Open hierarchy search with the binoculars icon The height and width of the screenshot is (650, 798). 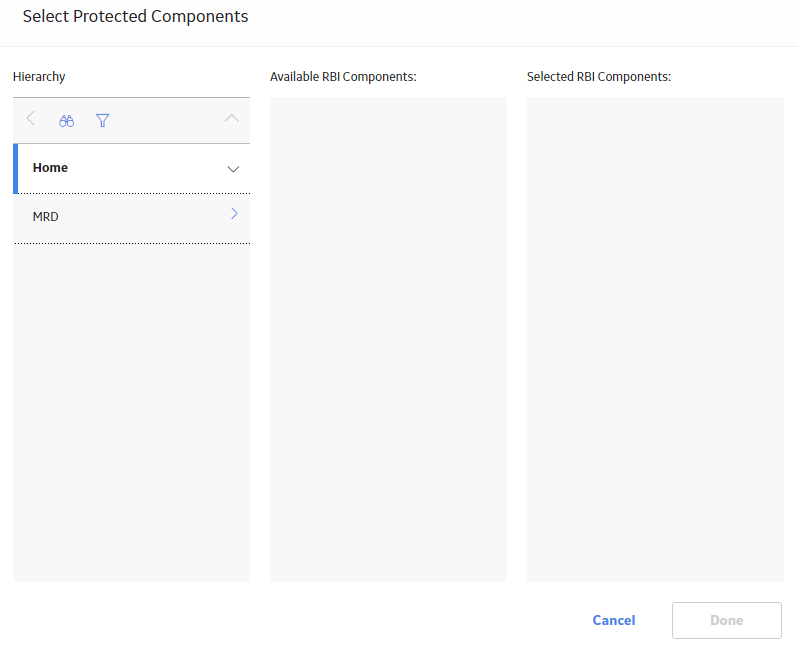(66, 121)
